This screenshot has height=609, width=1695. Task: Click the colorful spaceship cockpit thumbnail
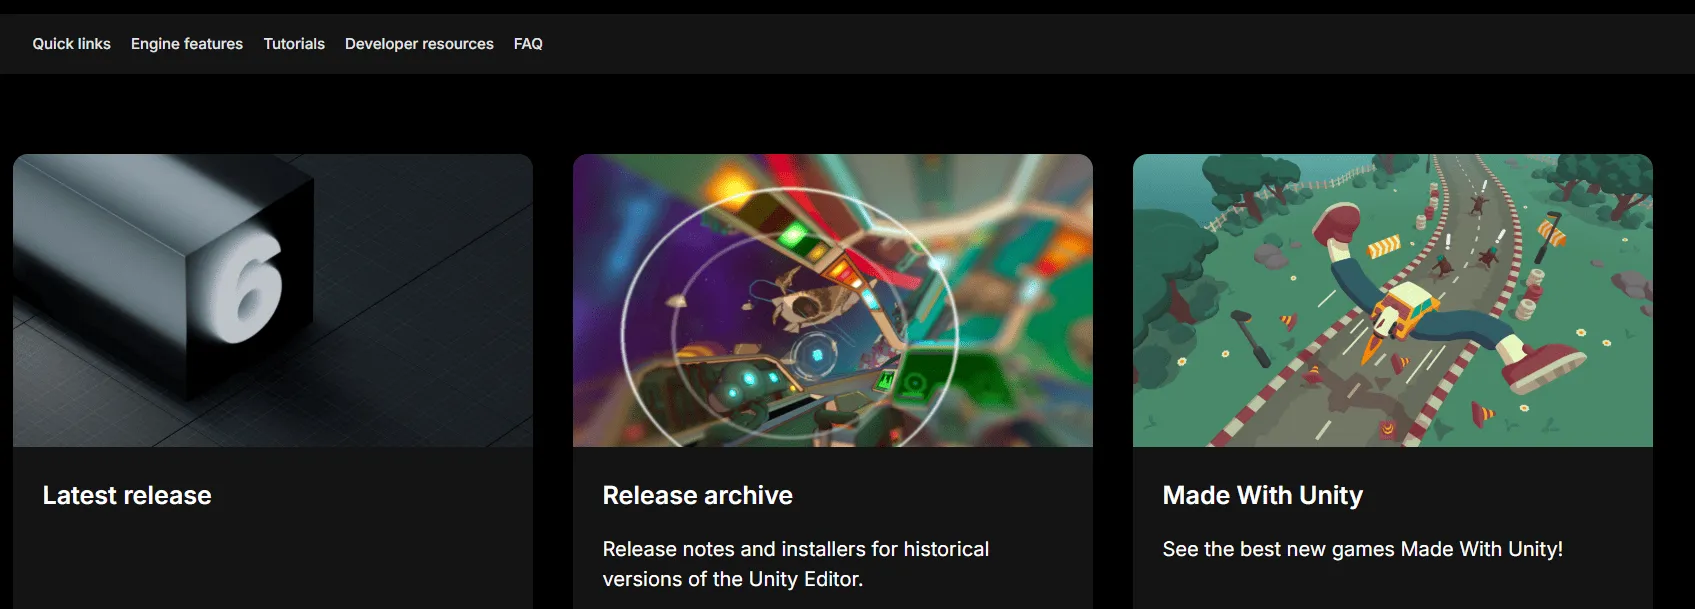(833, 300)
